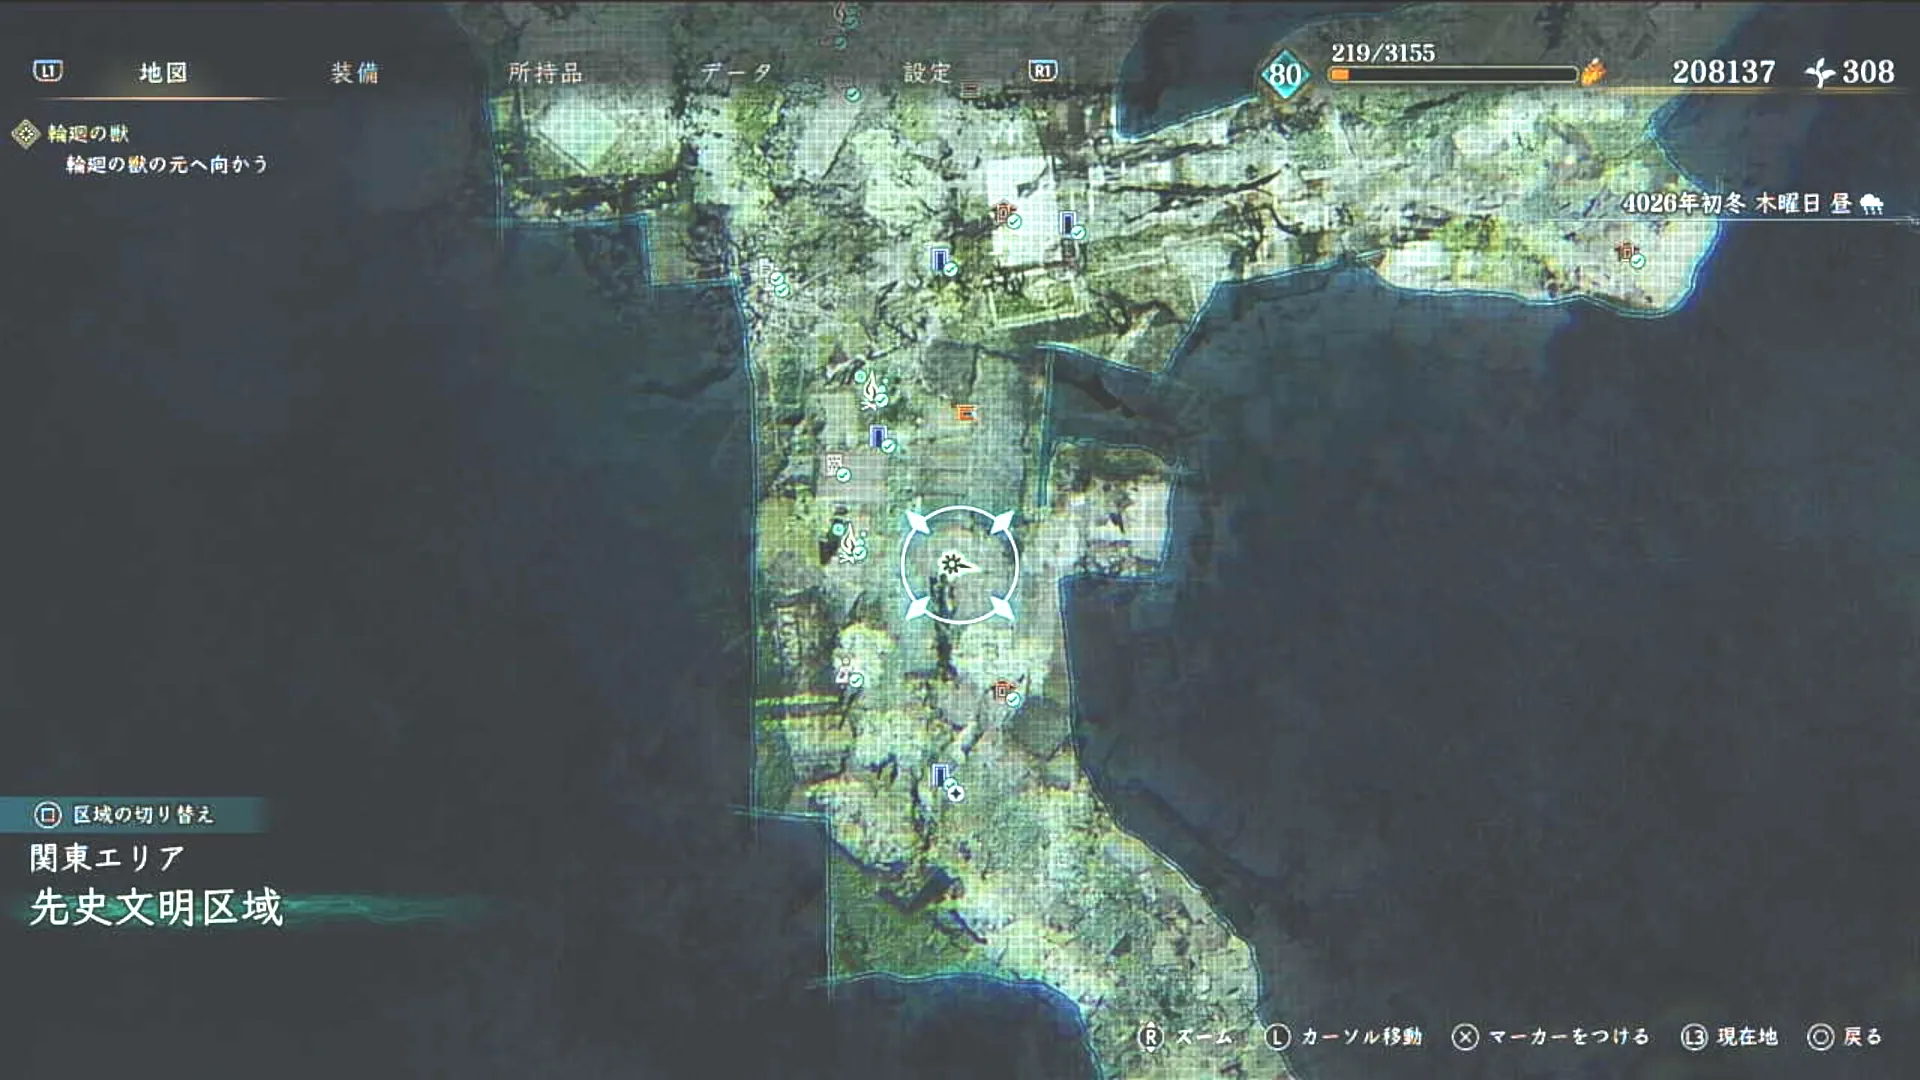Select the white grid tablet marker

(x=834, y=465)
